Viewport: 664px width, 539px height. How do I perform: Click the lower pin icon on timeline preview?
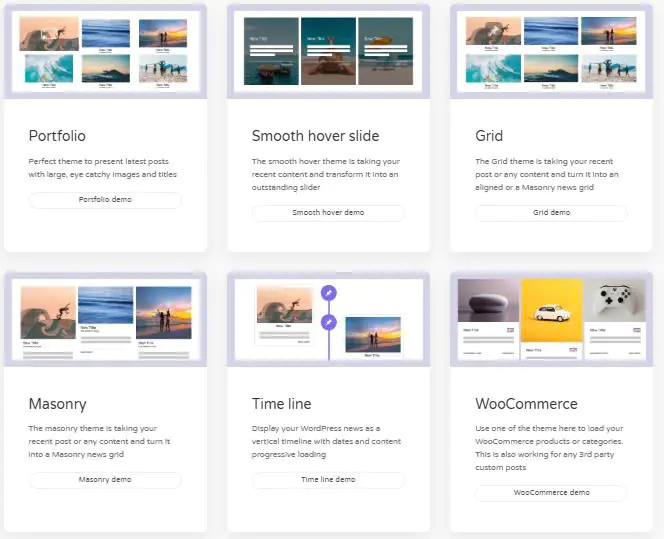click(329, 322)
